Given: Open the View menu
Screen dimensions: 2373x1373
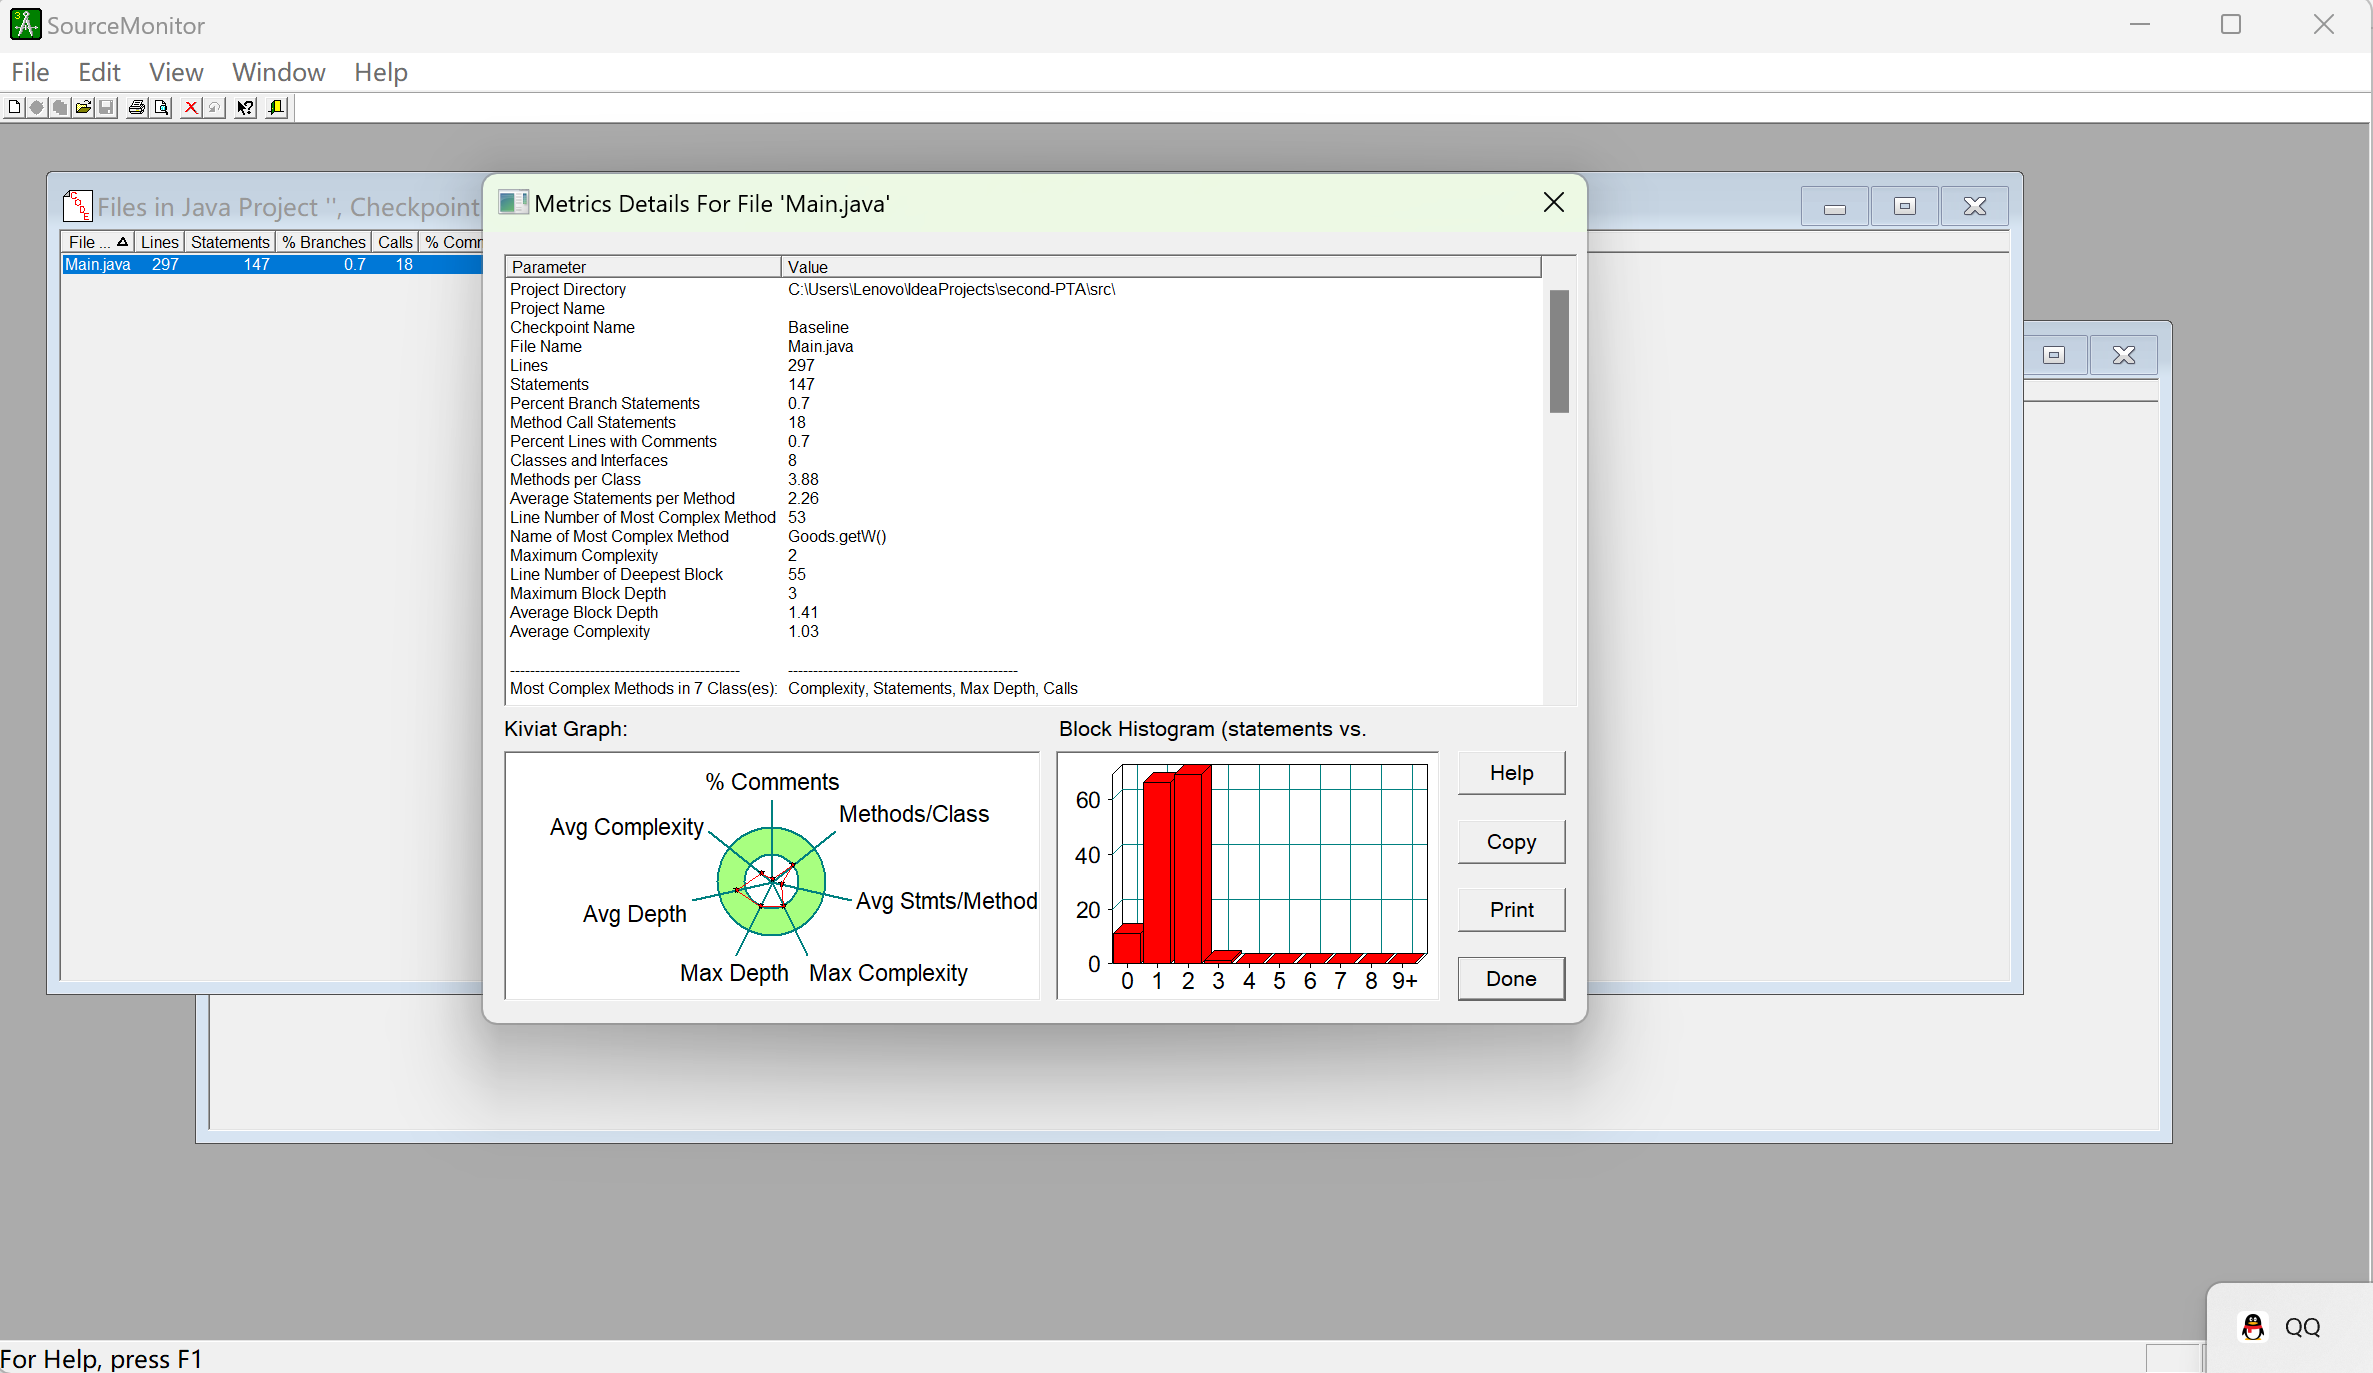Looking at the screenshot, I should [176, 72].
